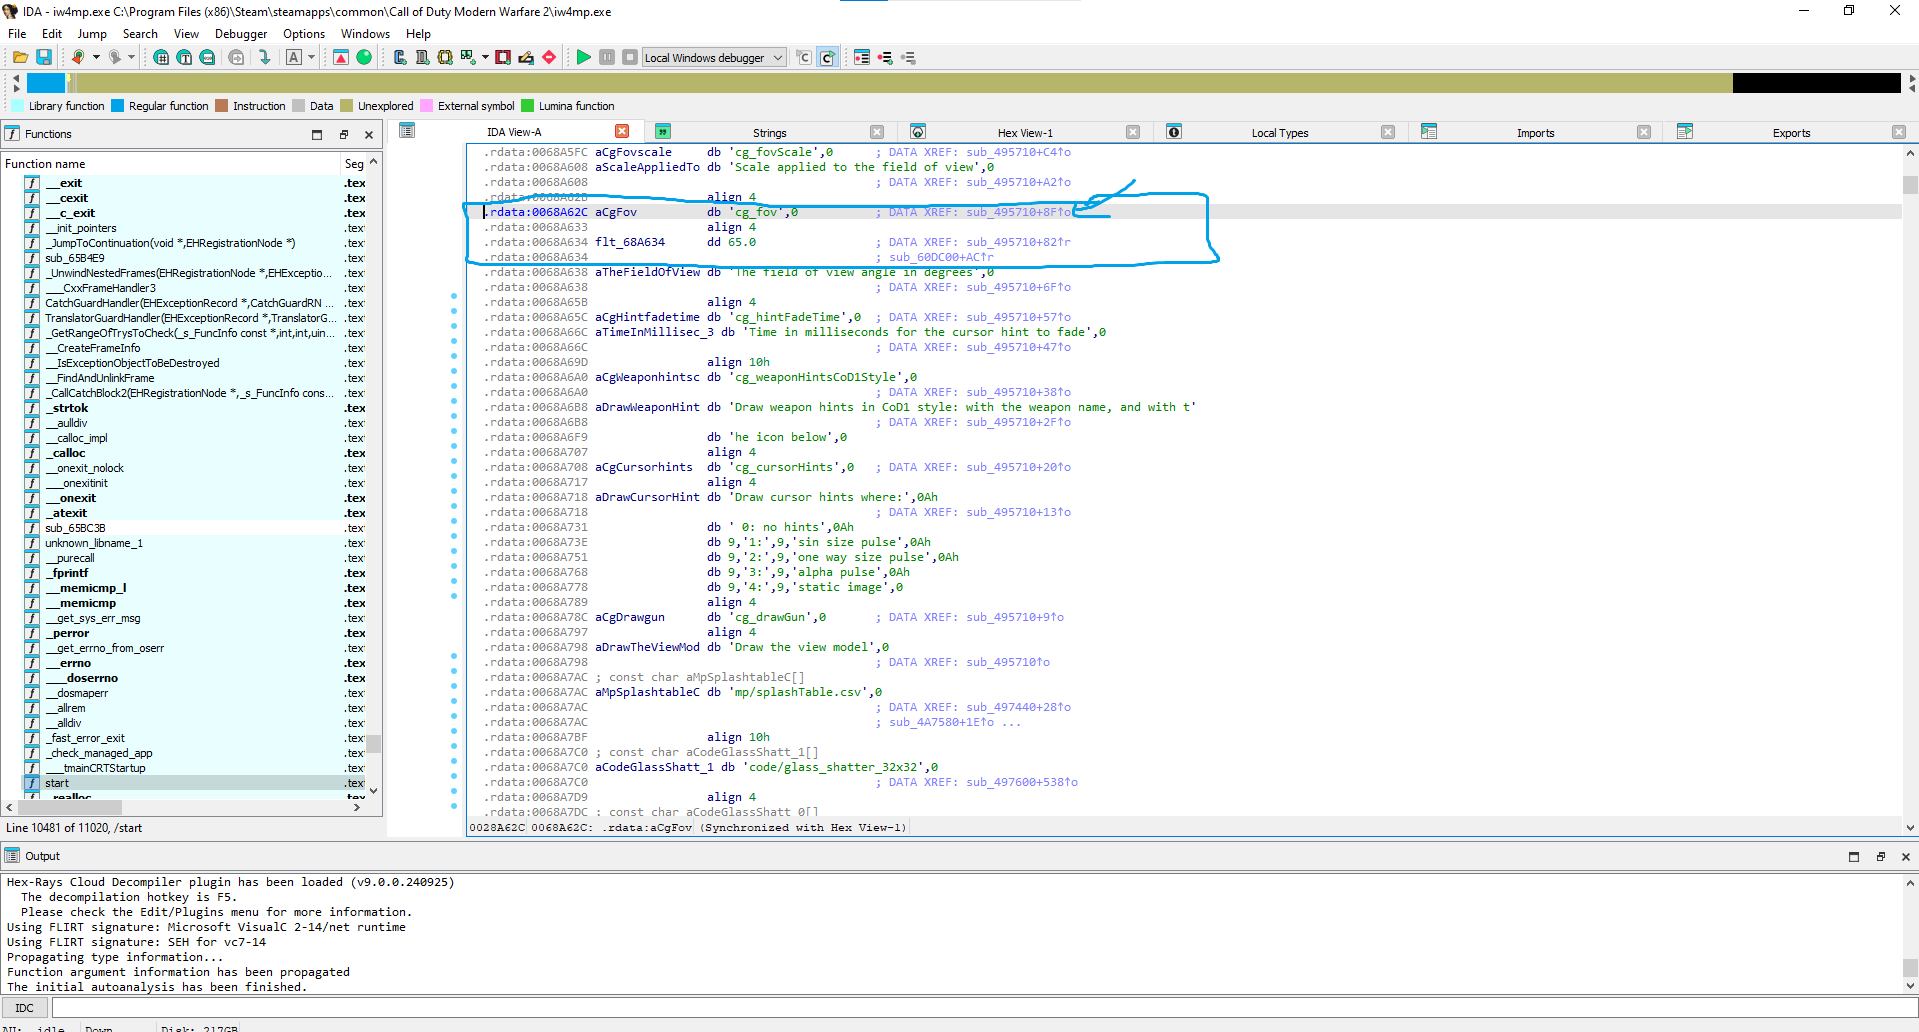Click the listing icon left of IDA View-A tab

point(407,131)
